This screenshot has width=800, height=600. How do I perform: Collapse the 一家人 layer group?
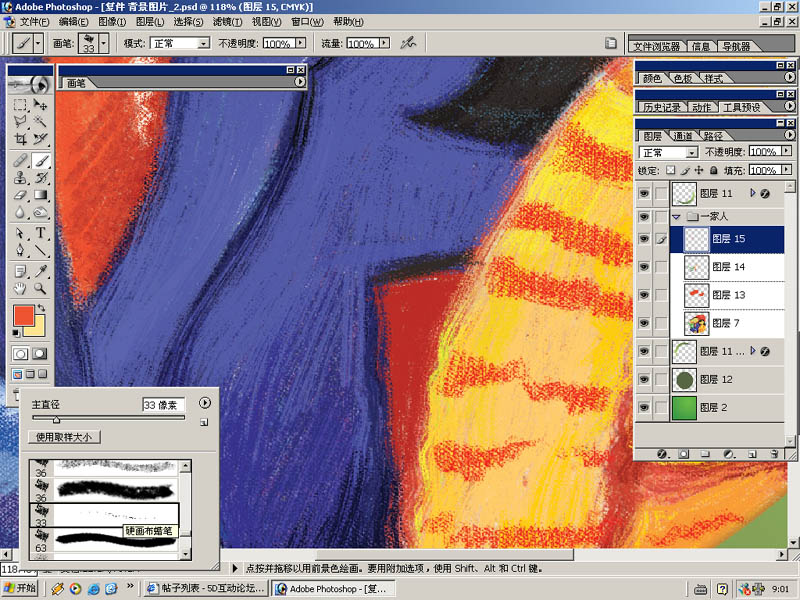pyautogui.click(x=677, y=217)
